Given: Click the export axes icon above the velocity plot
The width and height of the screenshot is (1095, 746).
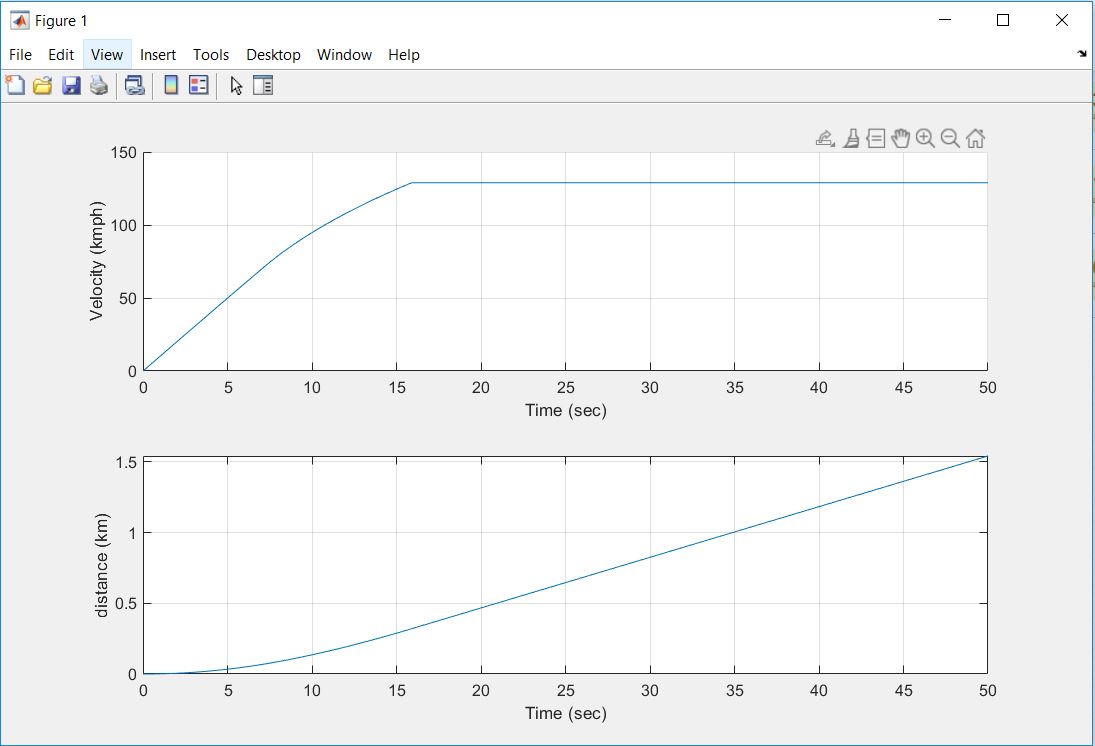Looking at the screenshot, I should pos(825,138).
